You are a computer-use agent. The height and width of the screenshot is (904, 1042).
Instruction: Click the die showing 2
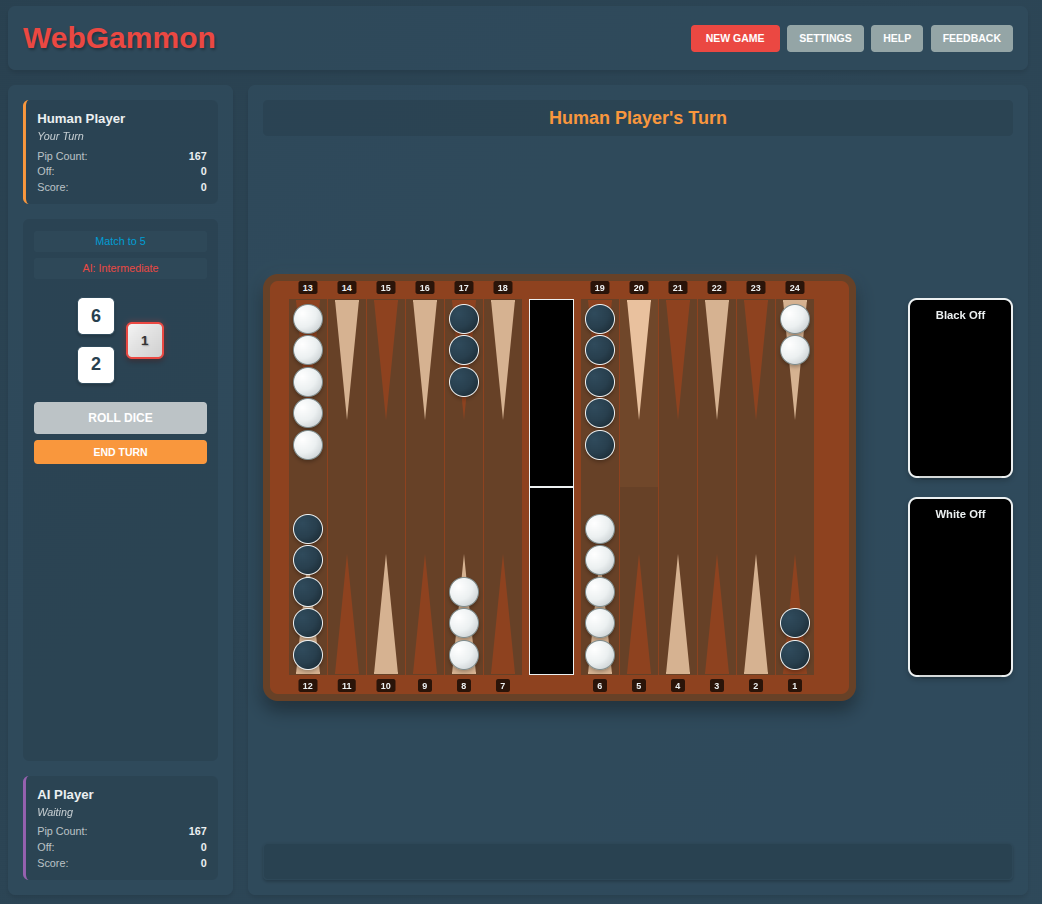(x=96, y=365)
